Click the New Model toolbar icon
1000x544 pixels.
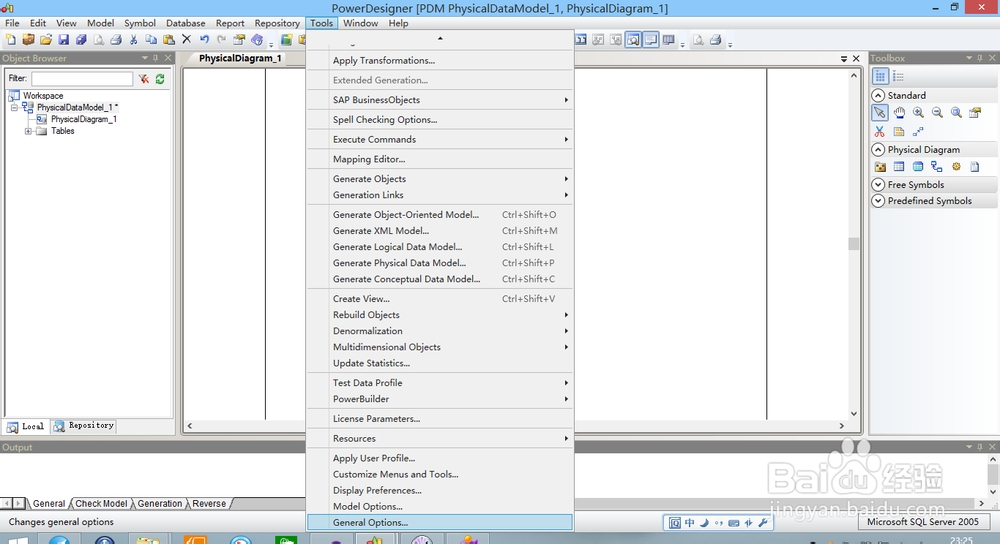11,40
